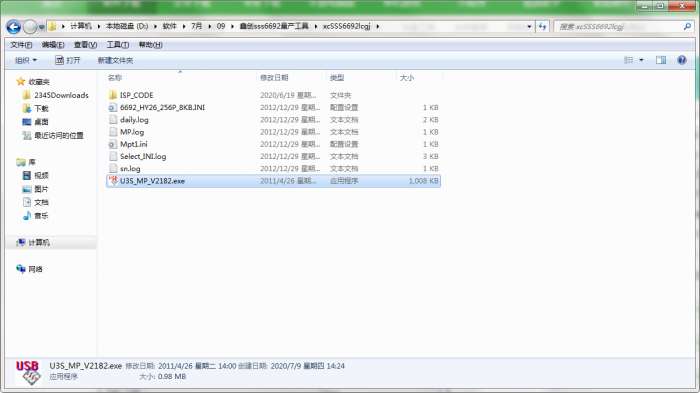Image resolution: width=700 pixels, height=393 pixels.
Task: Click the Forward navigation arrow button
Action: click(x=29, y=27)
